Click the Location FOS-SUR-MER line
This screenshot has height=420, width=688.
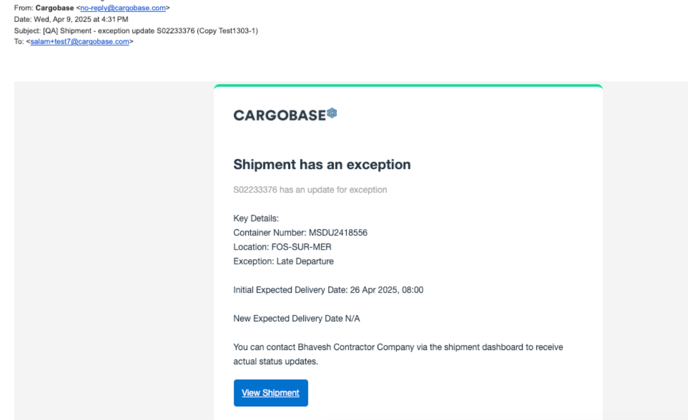(283, 247)
